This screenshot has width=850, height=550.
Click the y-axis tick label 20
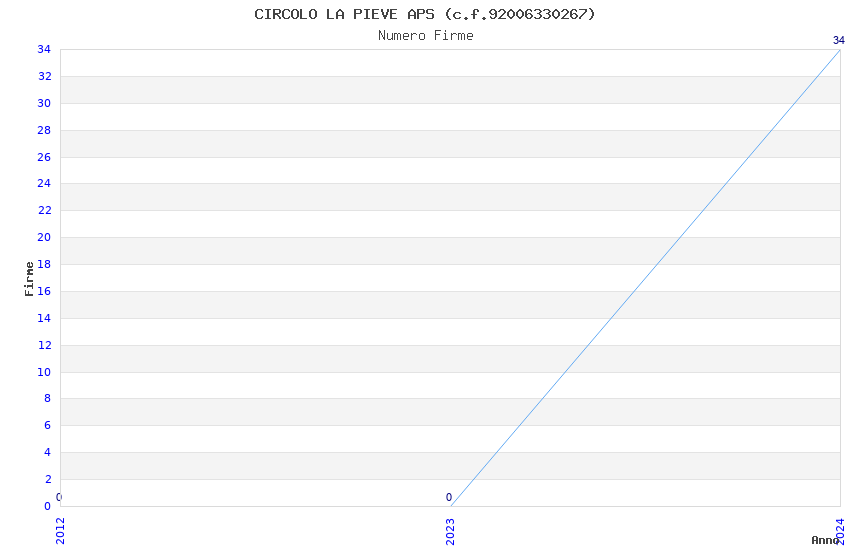pyautogui.click(x=44, y=237)
